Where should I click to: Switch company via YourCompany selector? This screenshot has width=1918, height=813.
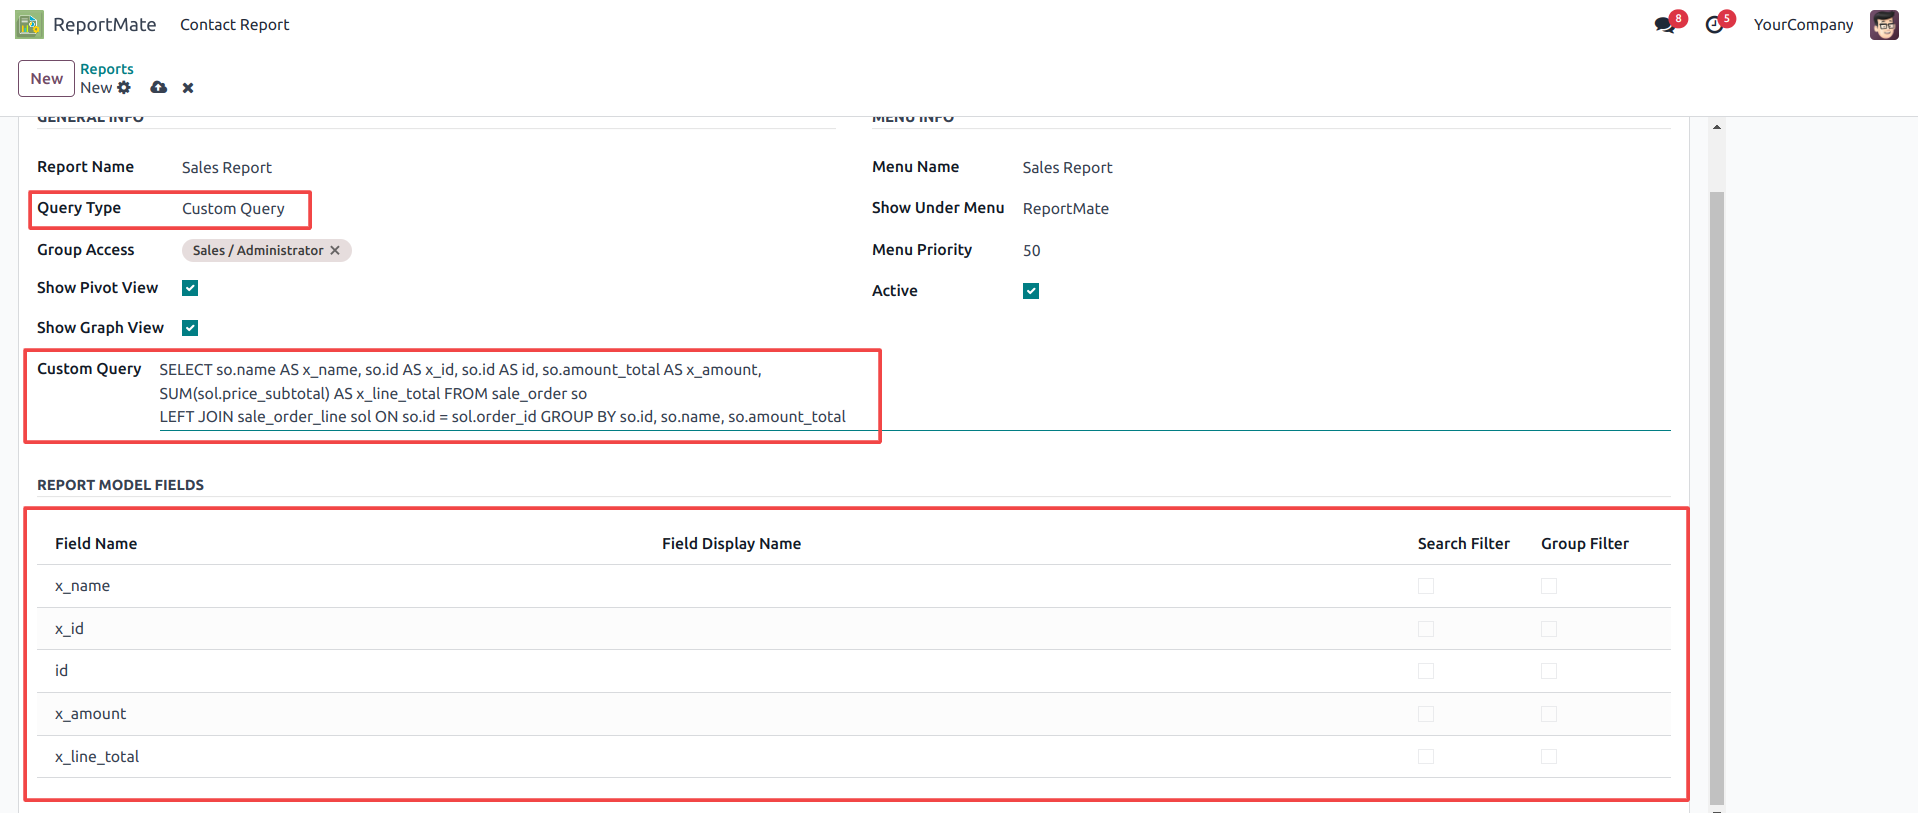(x=1803, y=25)
